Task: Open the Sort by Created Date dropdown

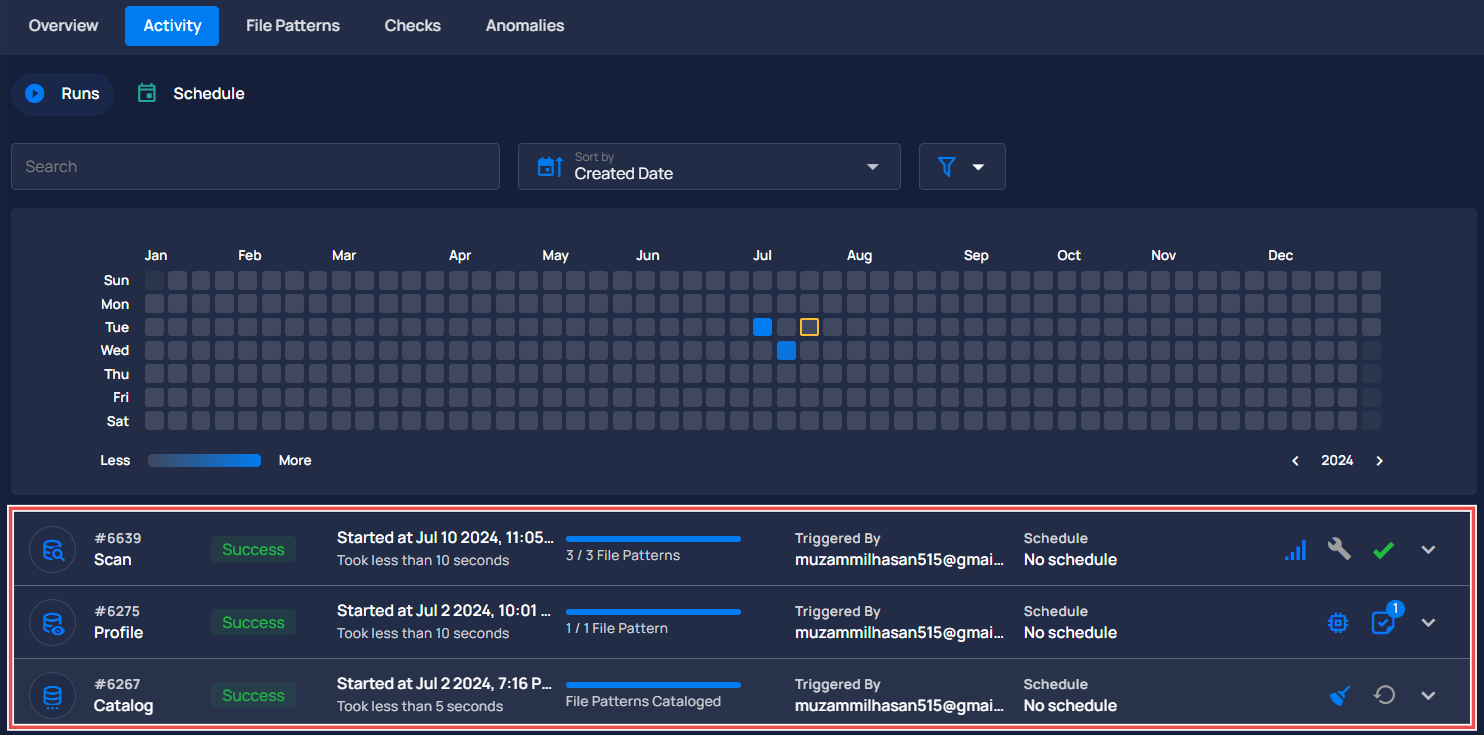Action: (x=709, y=167)
